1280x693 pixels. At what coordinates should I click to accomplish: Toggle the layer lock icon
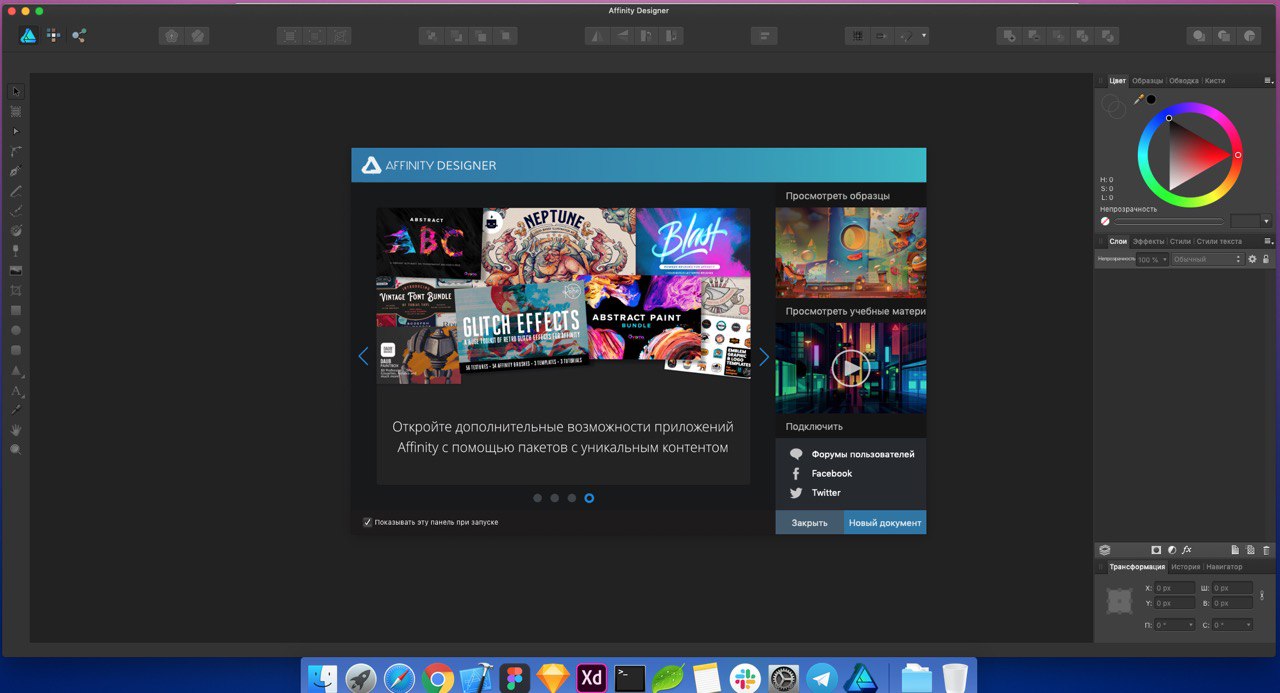1266,259
